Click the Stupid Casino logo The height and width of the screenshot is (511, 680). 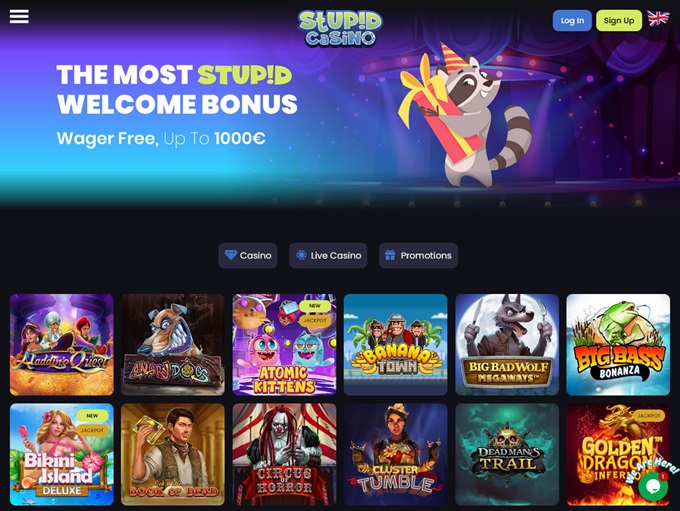pos(340,28)
